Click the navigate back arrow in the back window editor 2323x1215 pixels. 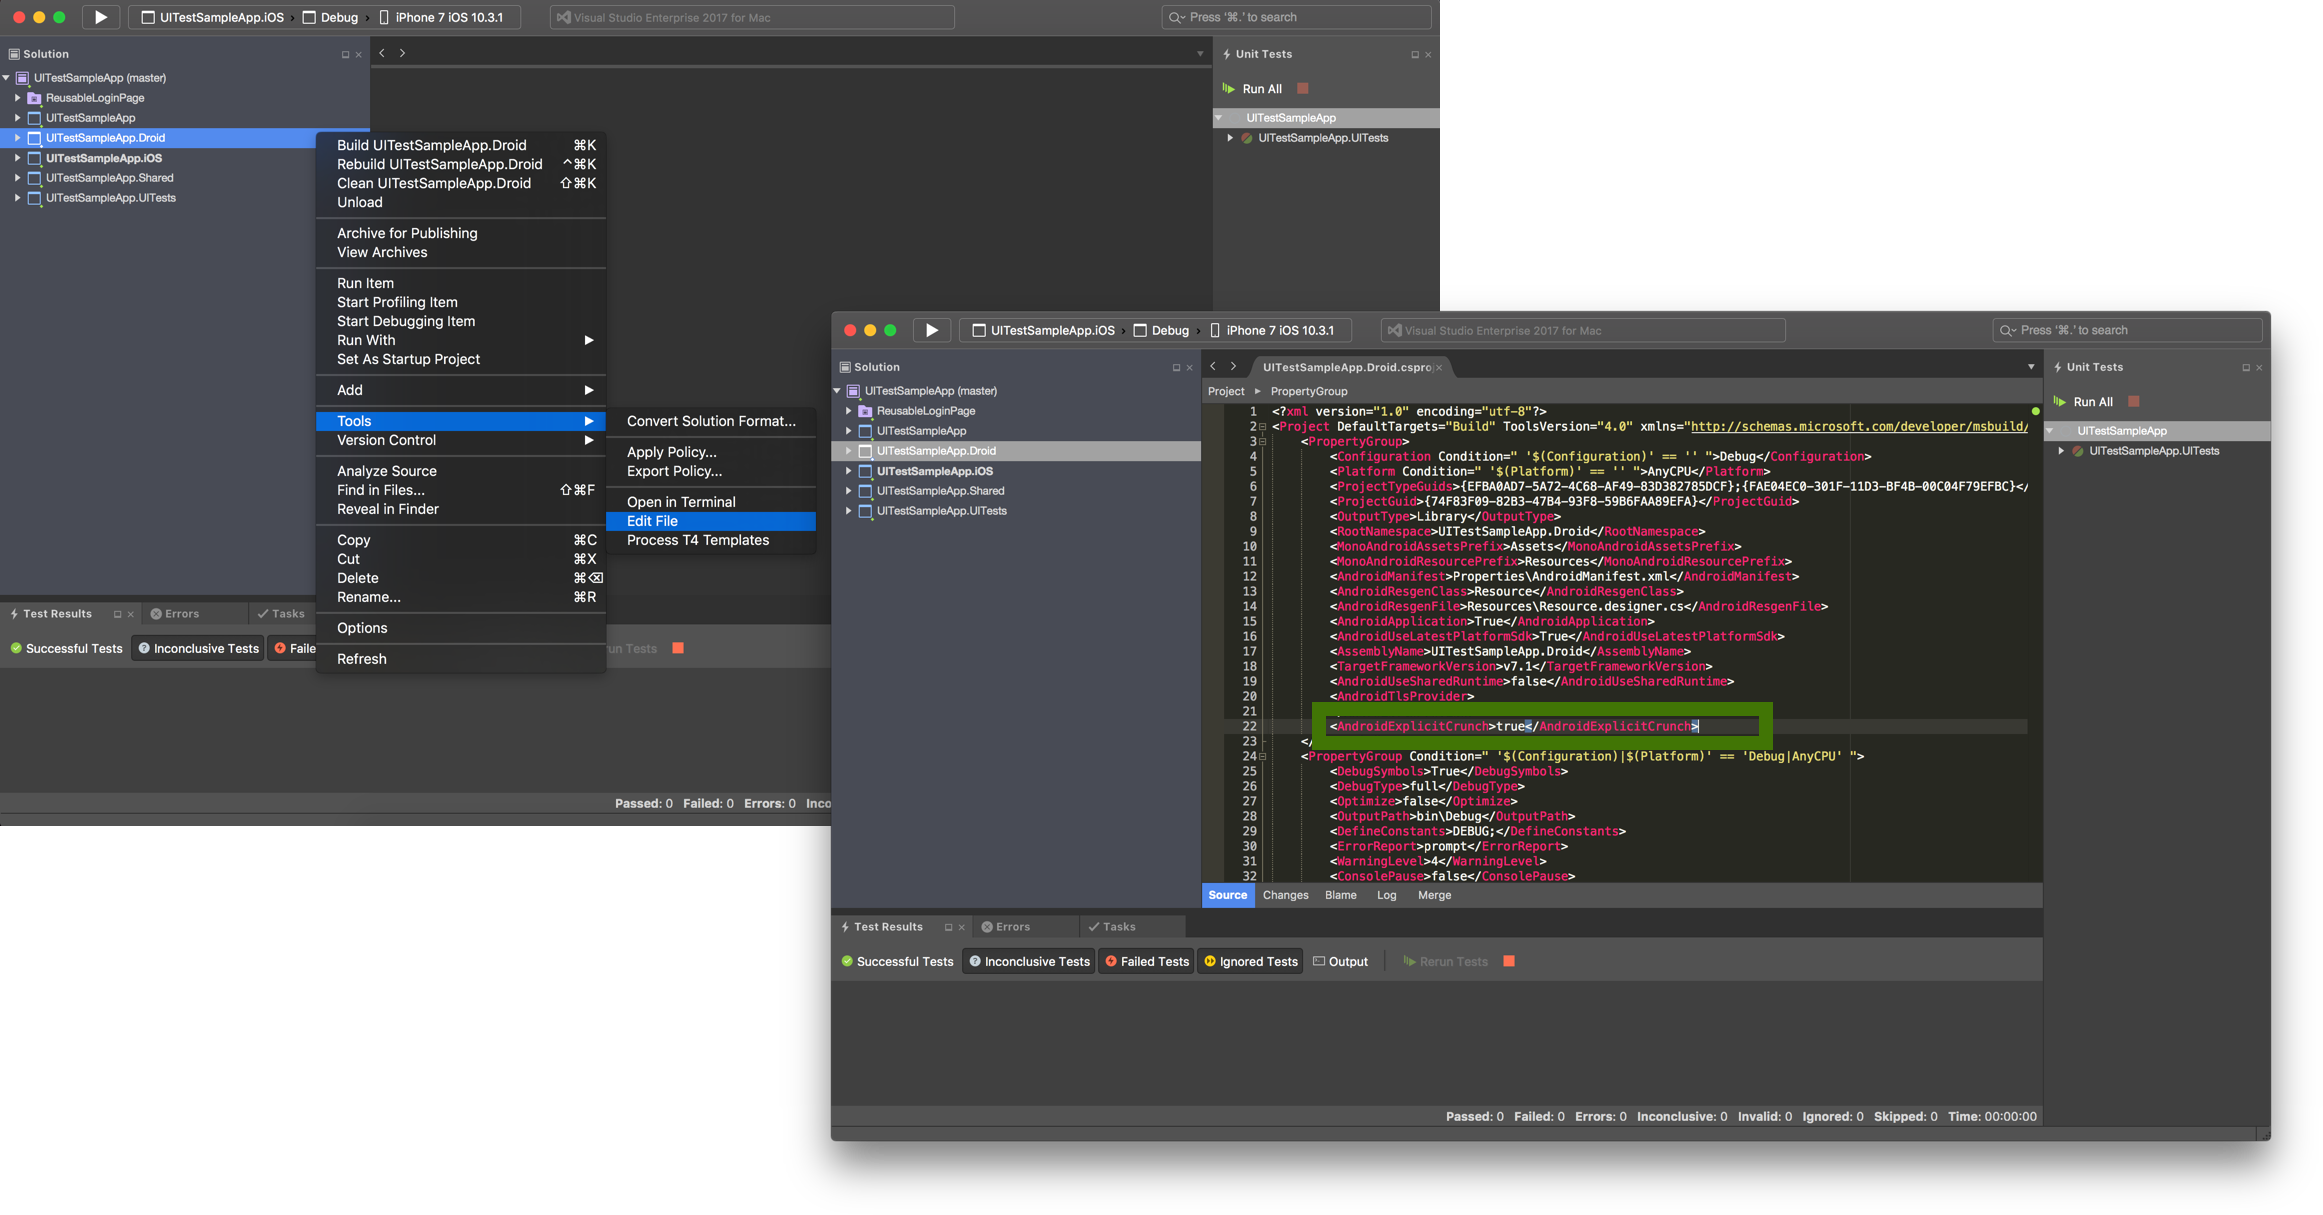pyautogui.click(x=382, y=53)
